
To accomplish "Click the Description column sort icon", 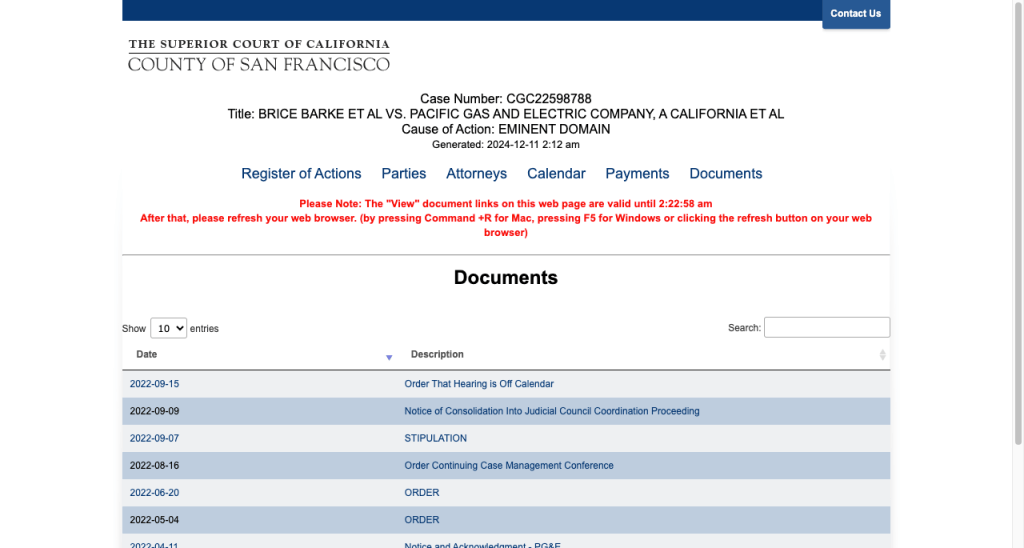I will (x=882, y=355).
